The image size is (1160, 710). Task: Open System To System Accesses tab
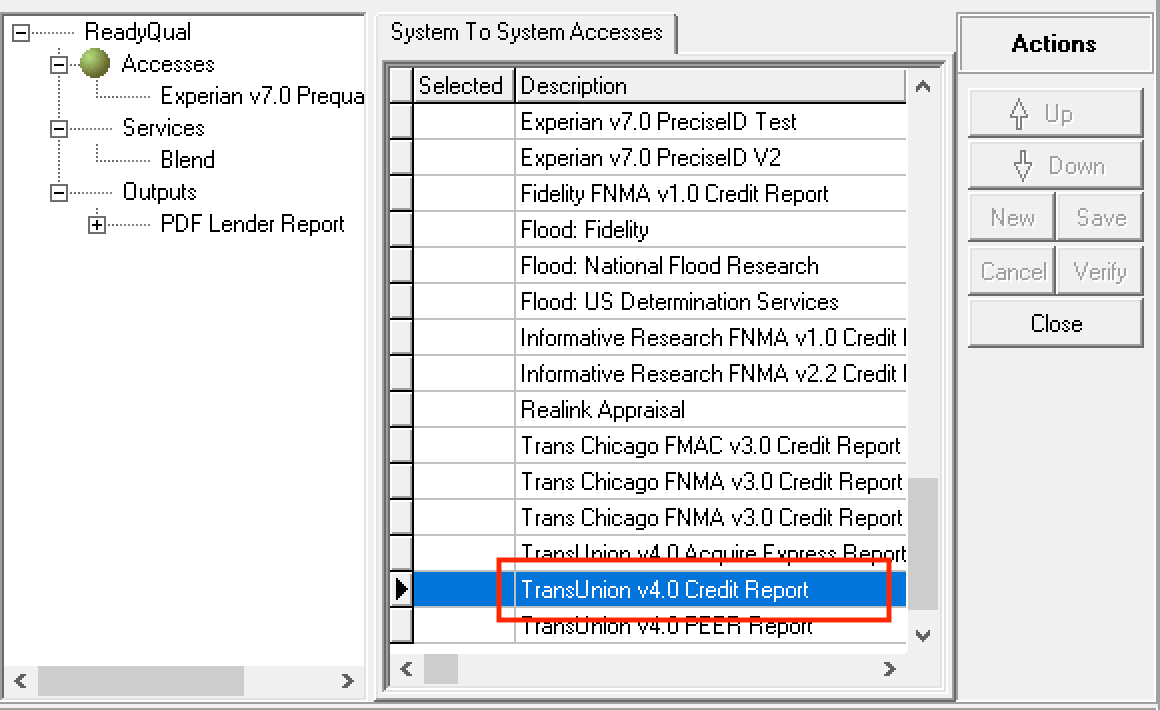coord(526,33)
